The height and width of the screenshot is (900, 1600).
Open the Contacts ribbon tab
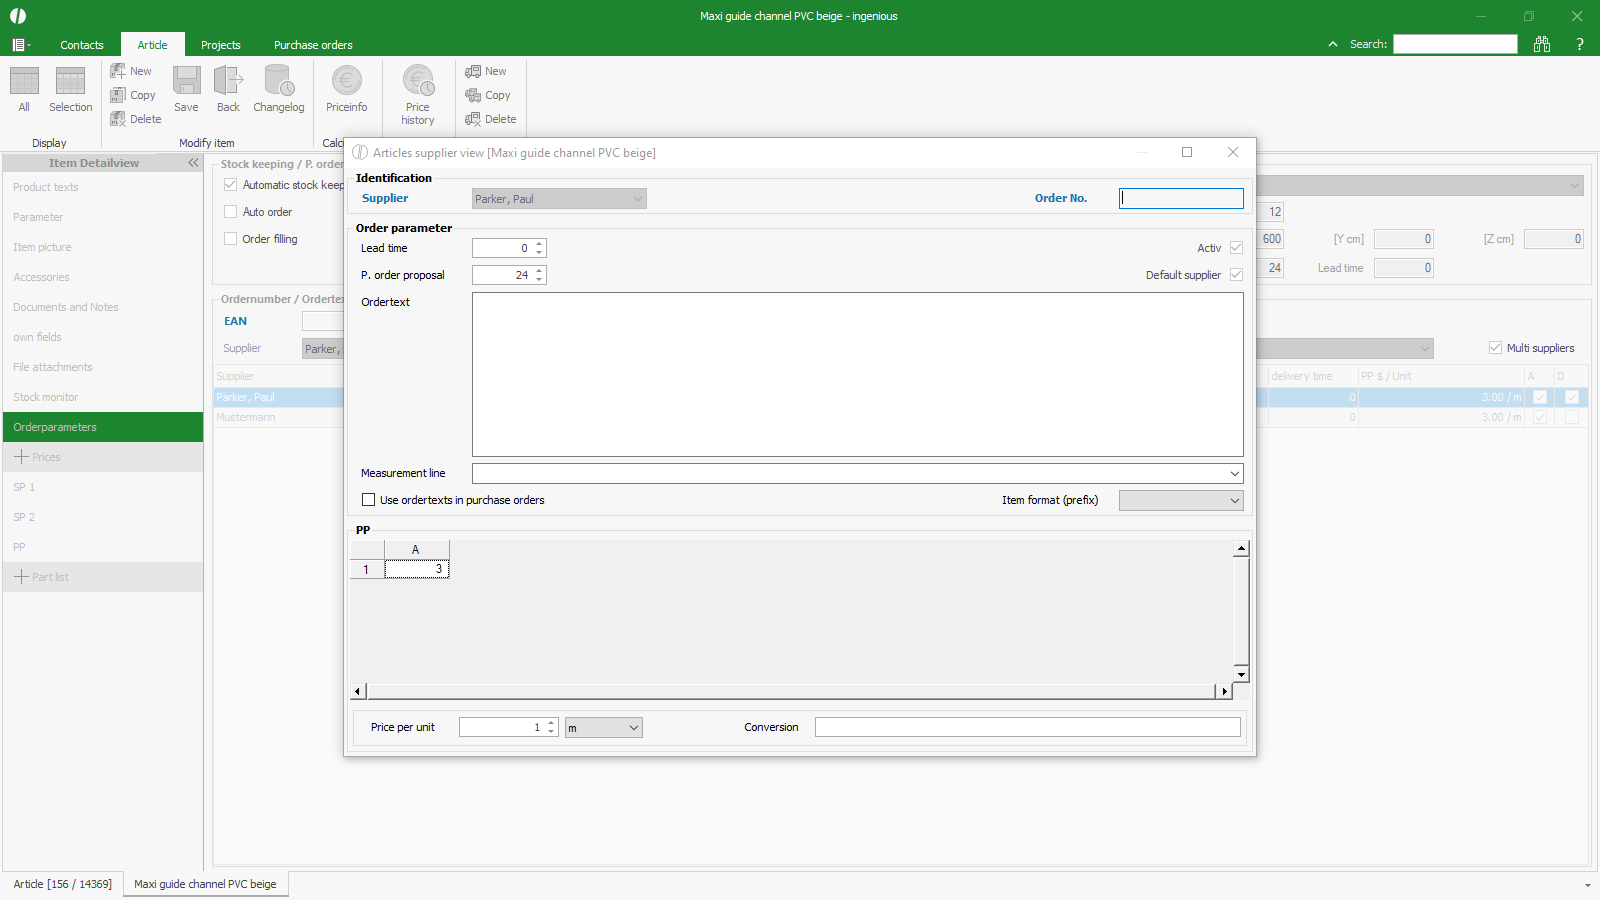pos(82,45)
